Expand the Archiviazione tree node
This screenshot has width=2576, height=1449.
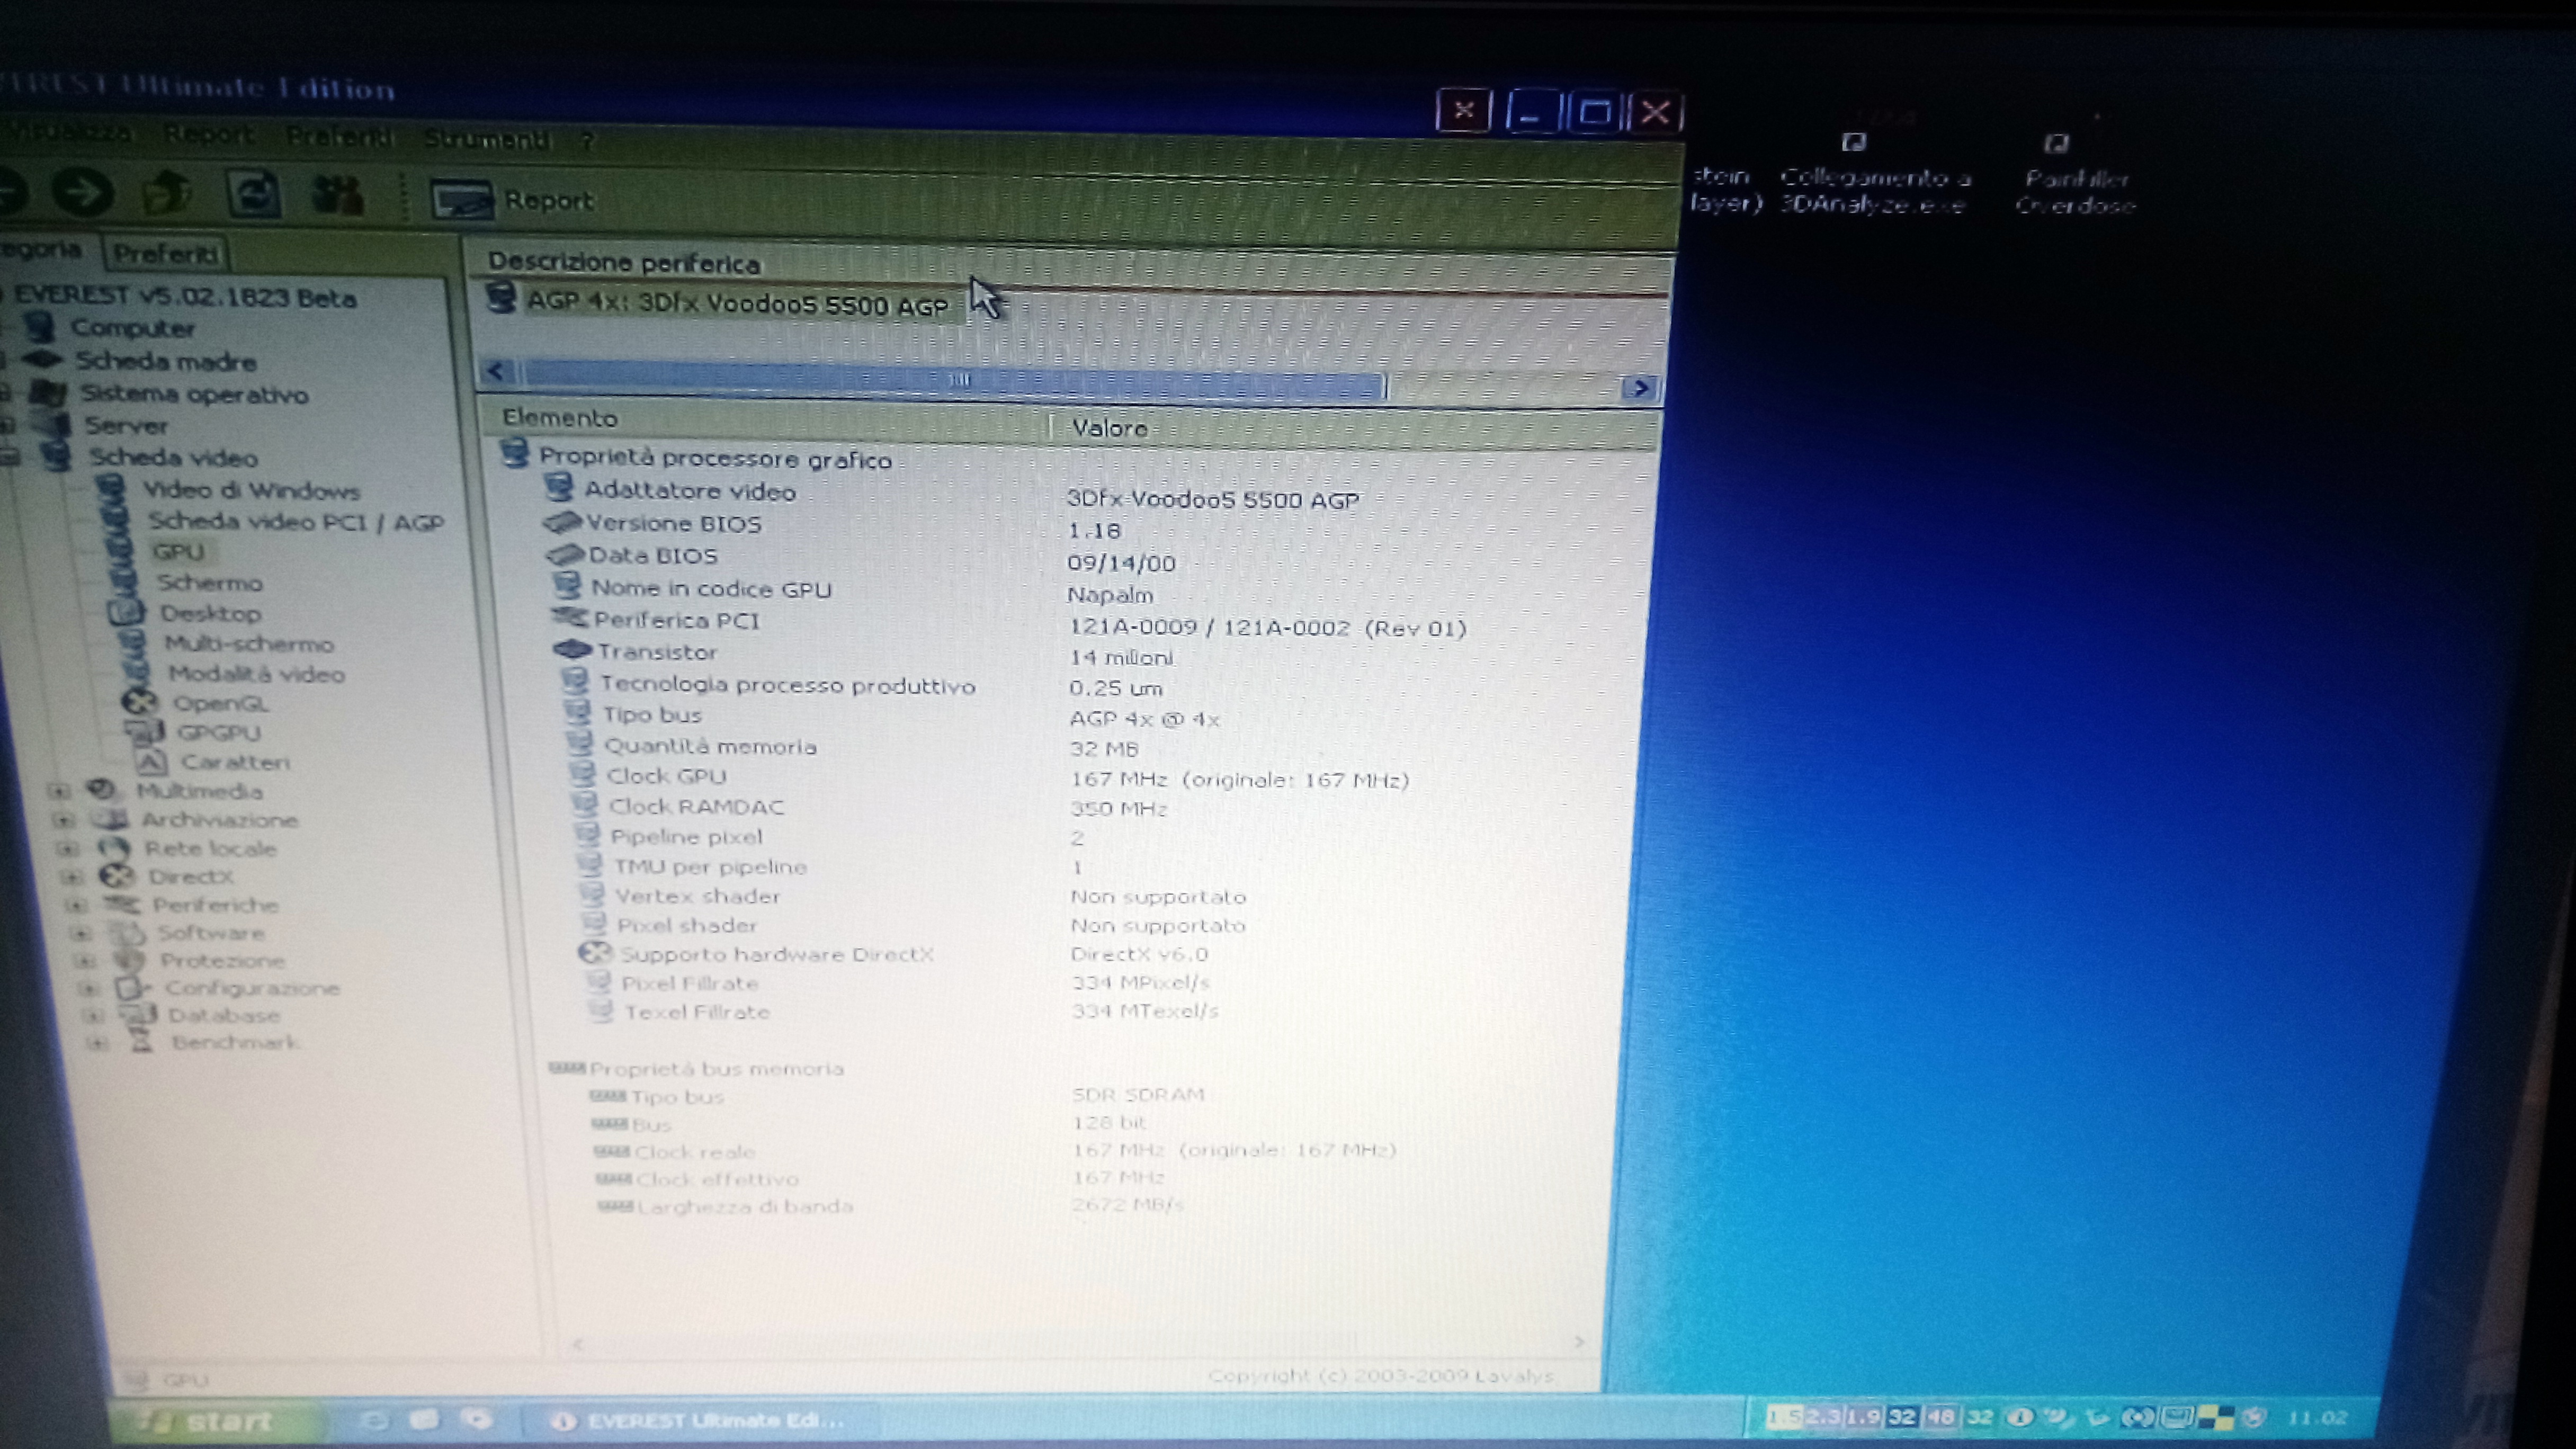[x=63, y=819]
